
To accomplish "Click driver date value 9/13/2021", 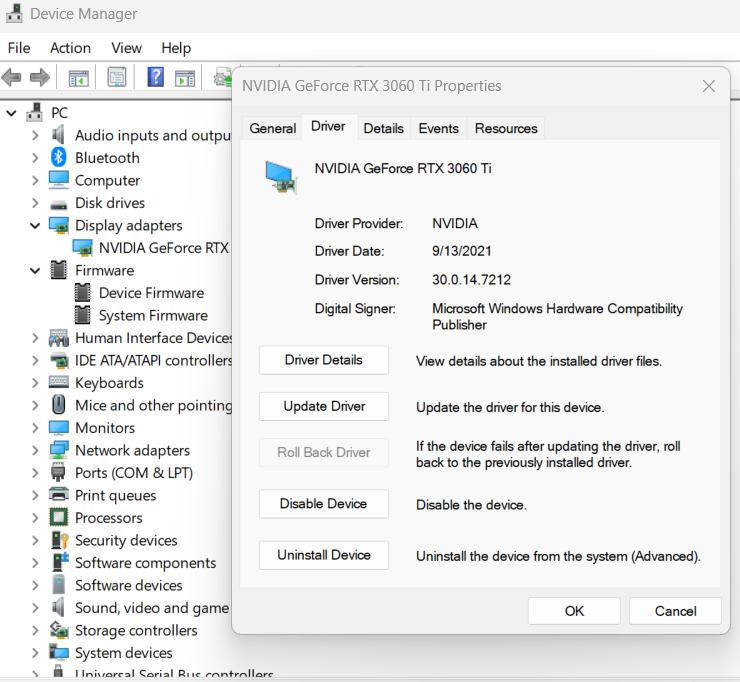I will click(462, 251).
